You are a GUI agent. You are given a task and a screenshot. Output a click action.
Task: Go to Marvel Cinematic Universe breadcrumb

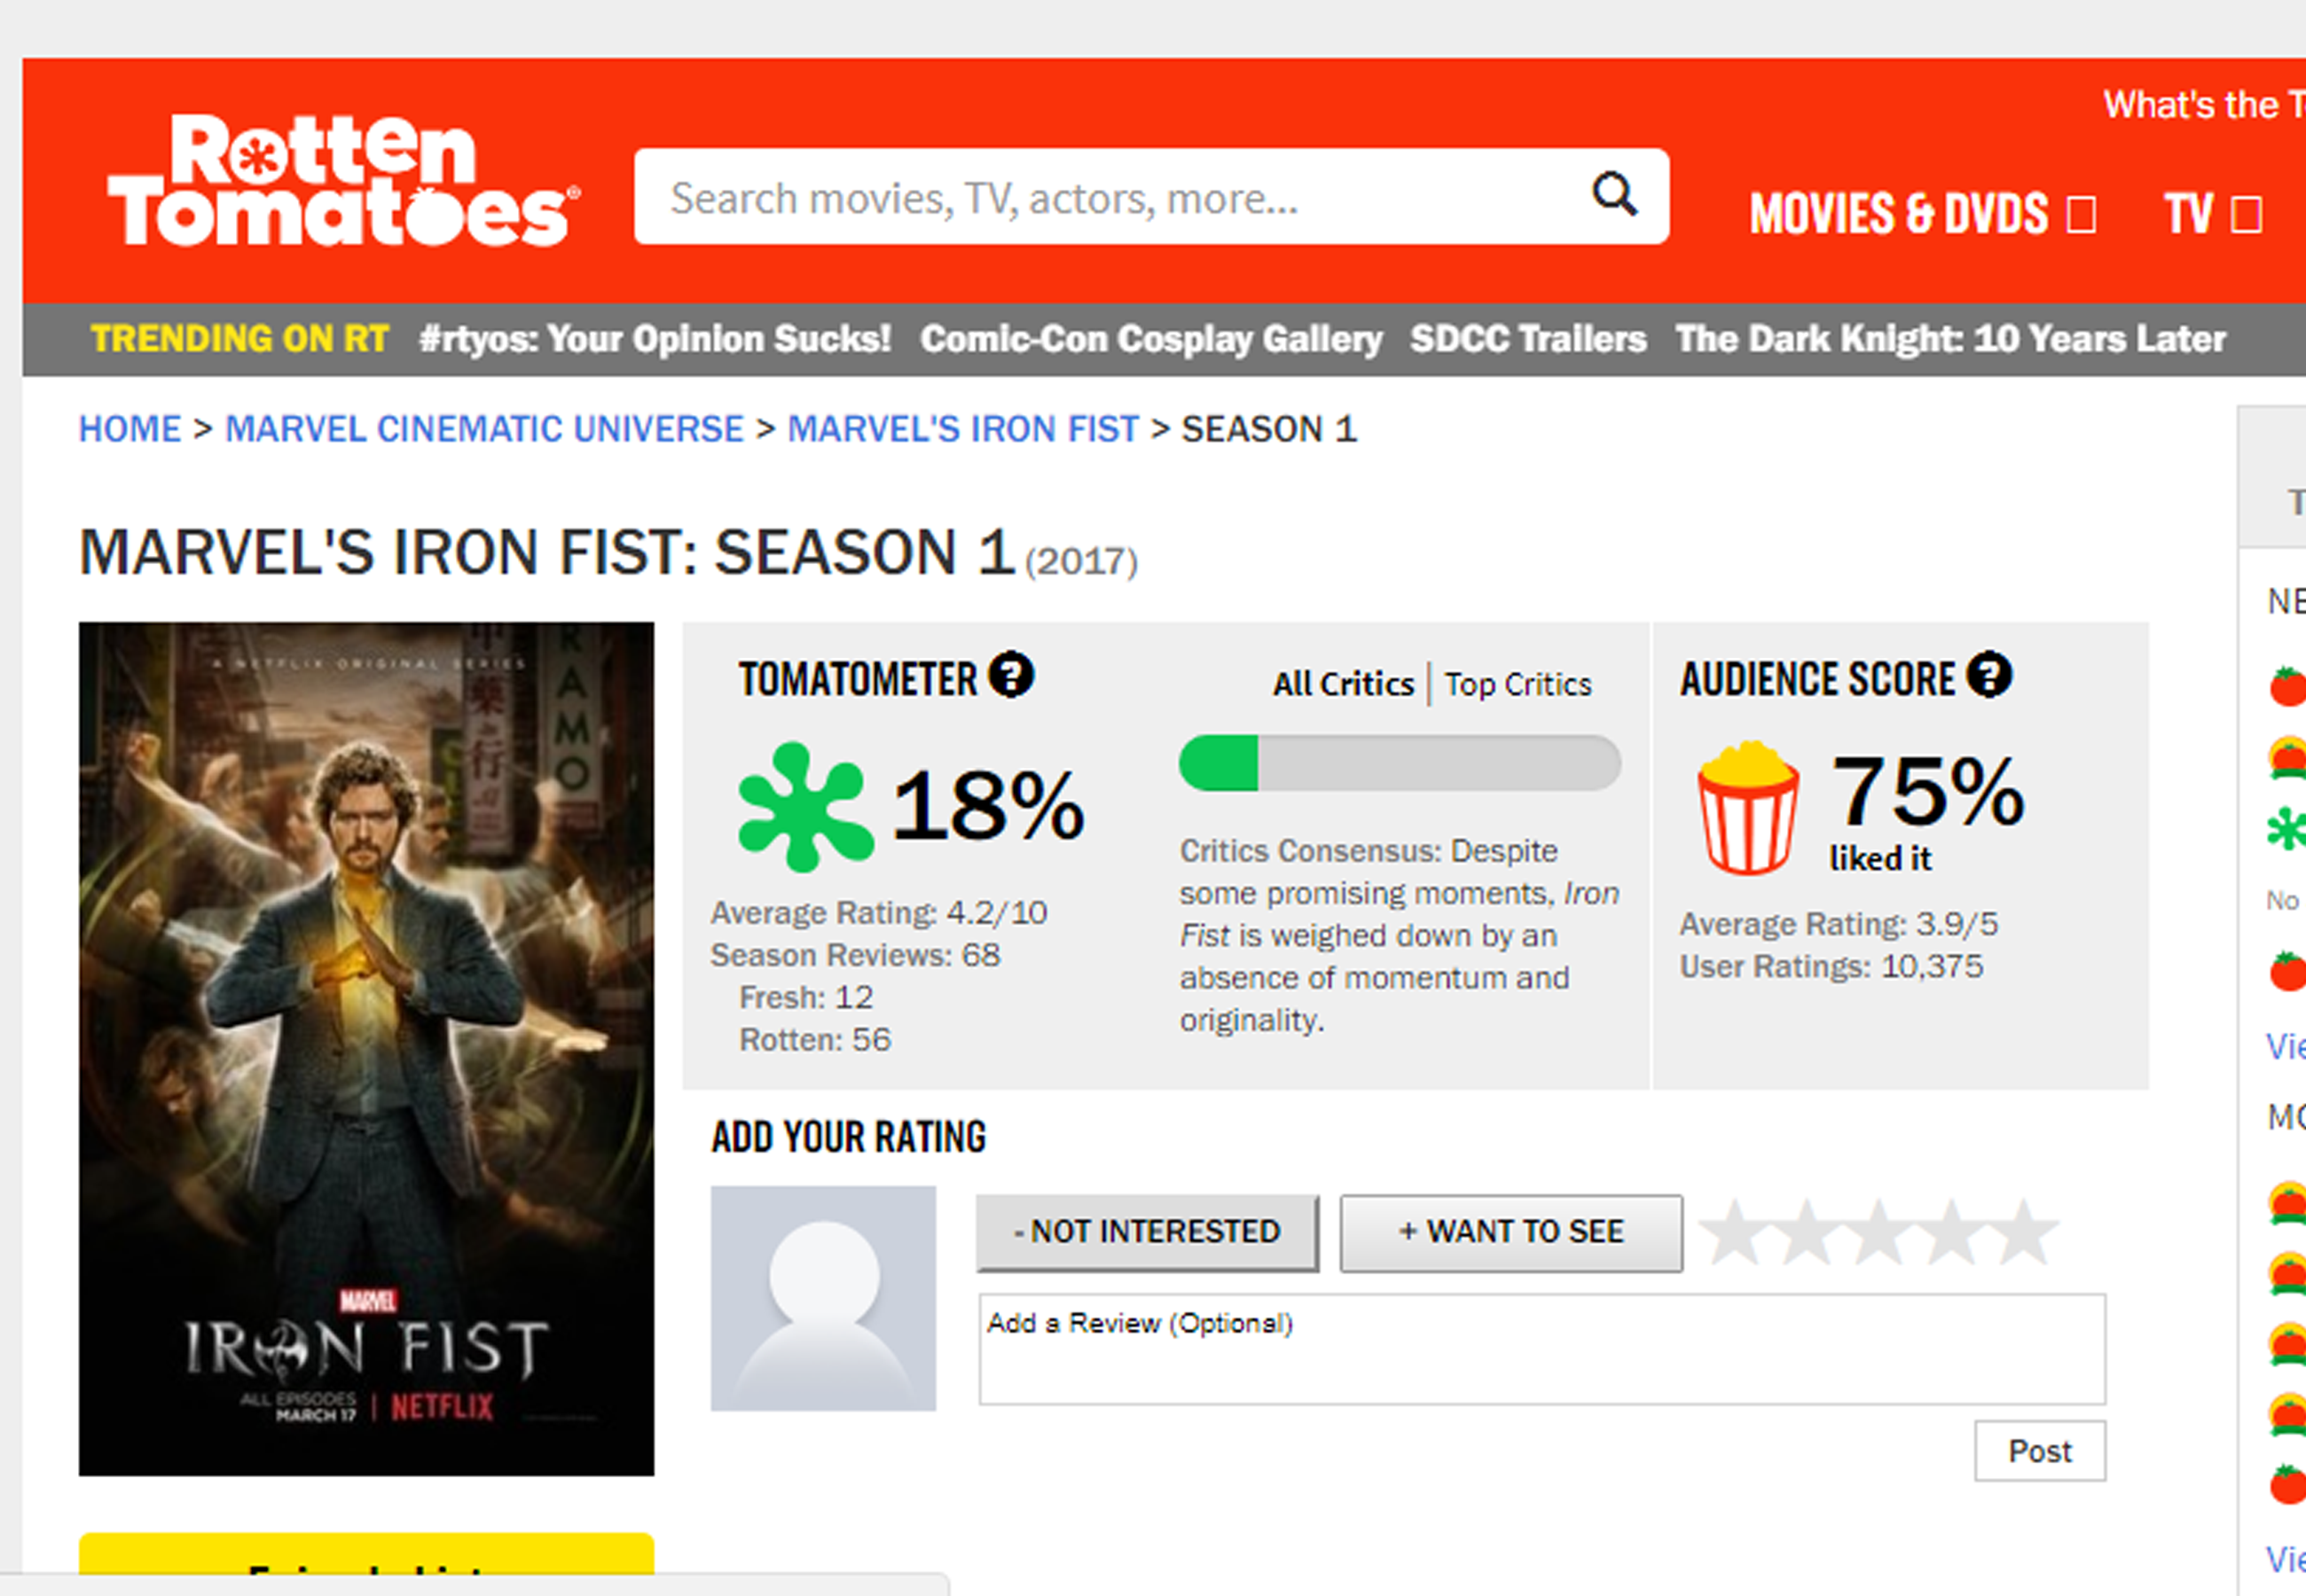[484, 429]
